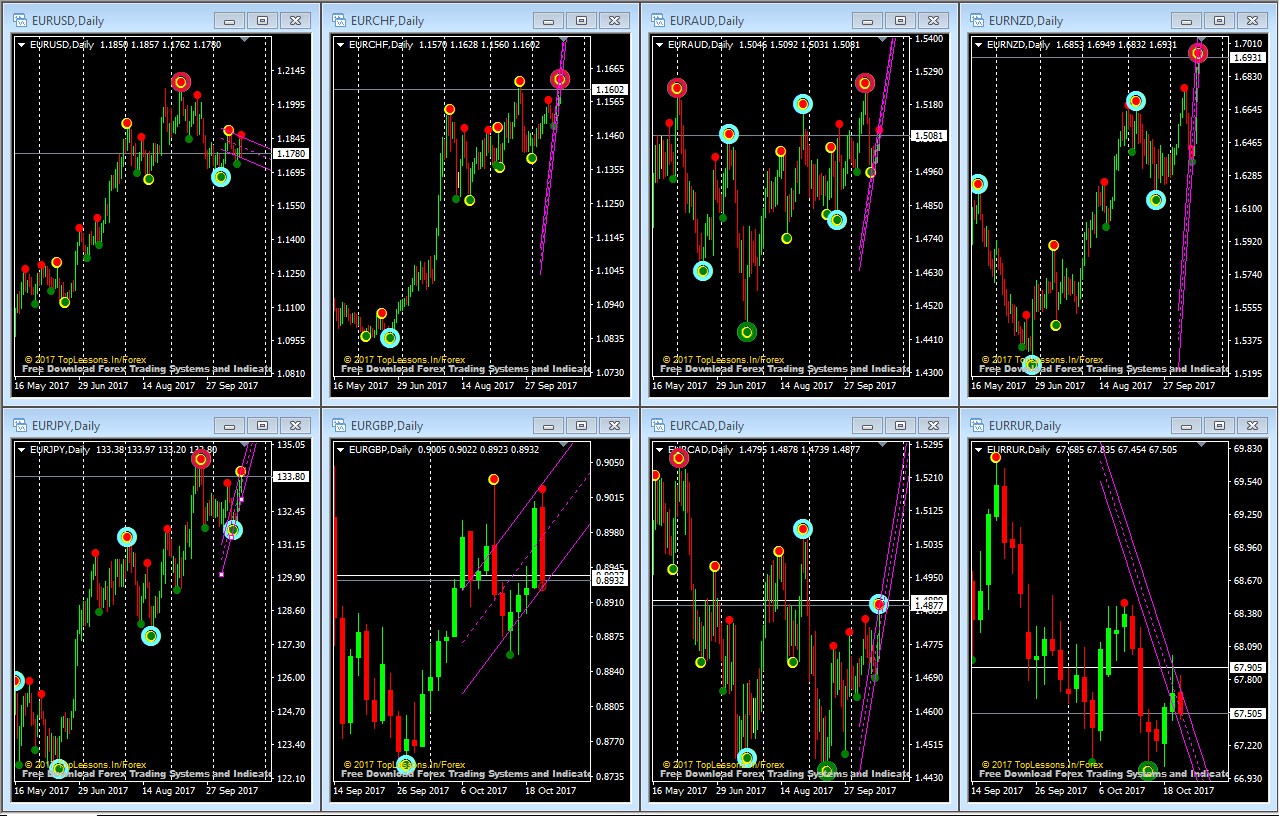Select the 0.9050 axis value in EURGBP chart

pyautogui.click(x=611, y=462)
